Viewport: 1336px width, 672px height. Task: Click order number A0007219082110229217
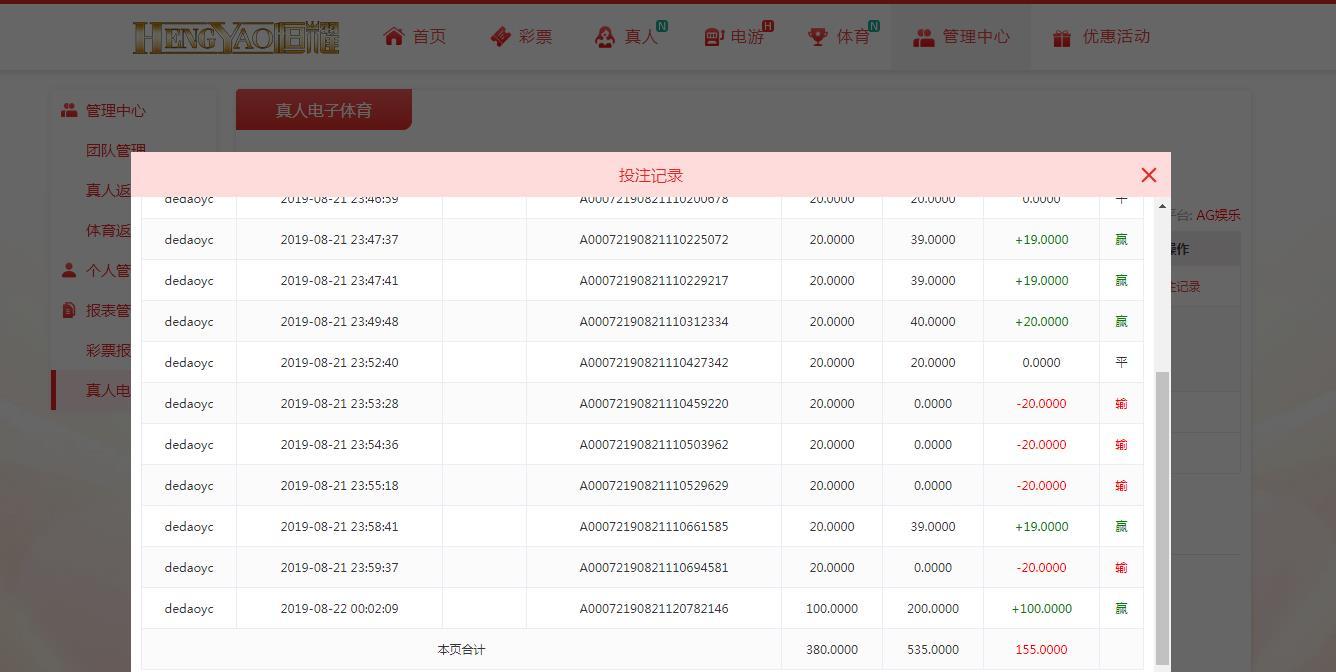(654, 281)
